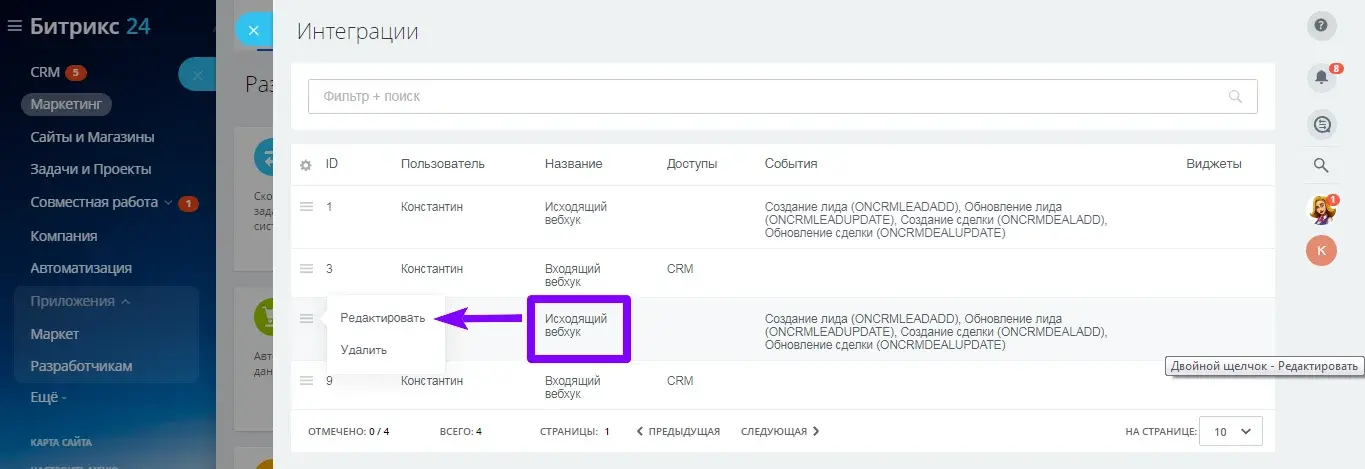Click the search magnifier in the right panel
This screenshot has width=1365, height=469.
point(1321,165)
